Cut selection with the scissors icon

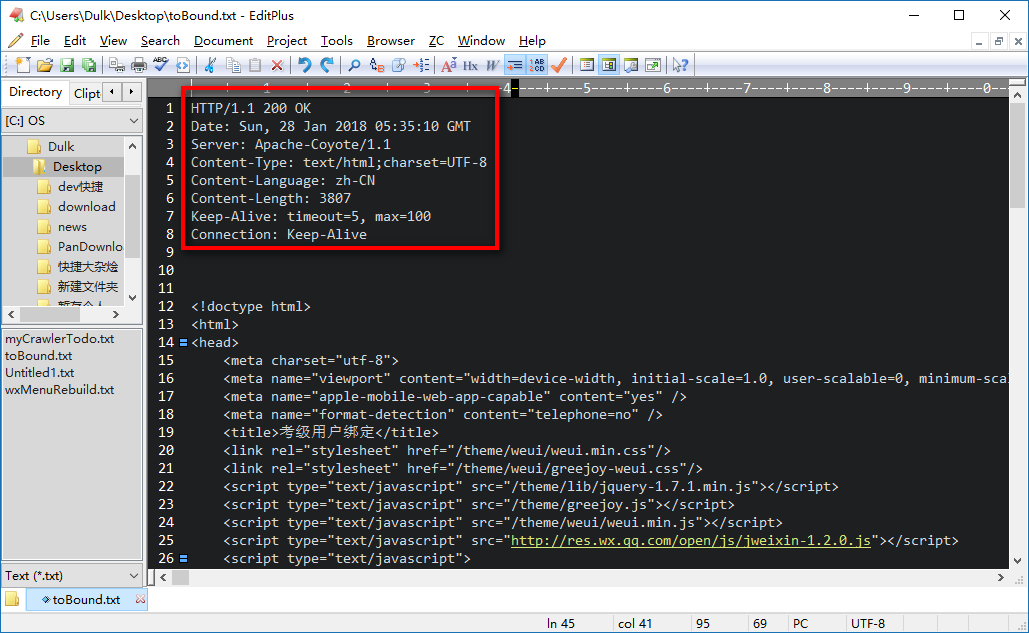tap(211, 65)
